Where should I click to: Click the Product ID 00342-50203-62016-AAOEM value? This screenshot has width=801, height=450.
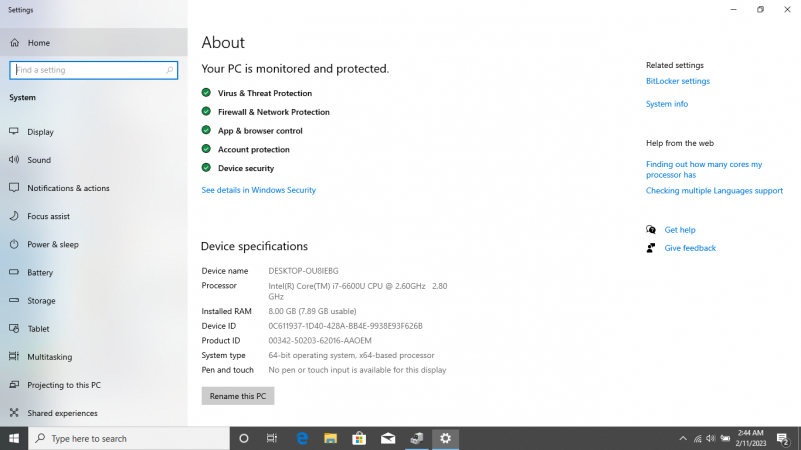(x=320, y=341)
